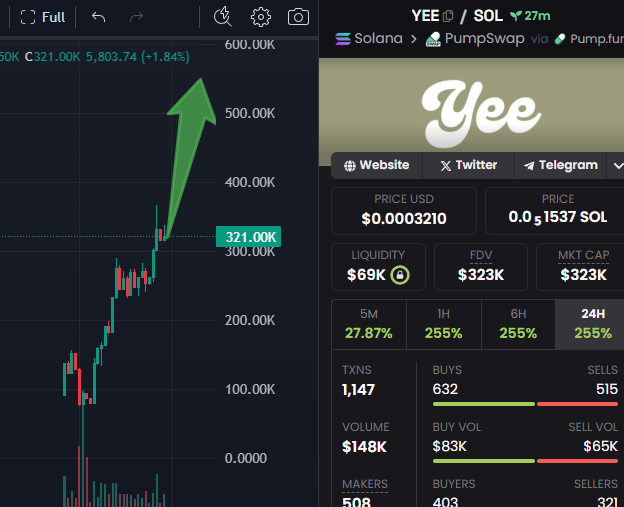Select the 1H timeframe tab
The image size is (624, 507).
444,324
